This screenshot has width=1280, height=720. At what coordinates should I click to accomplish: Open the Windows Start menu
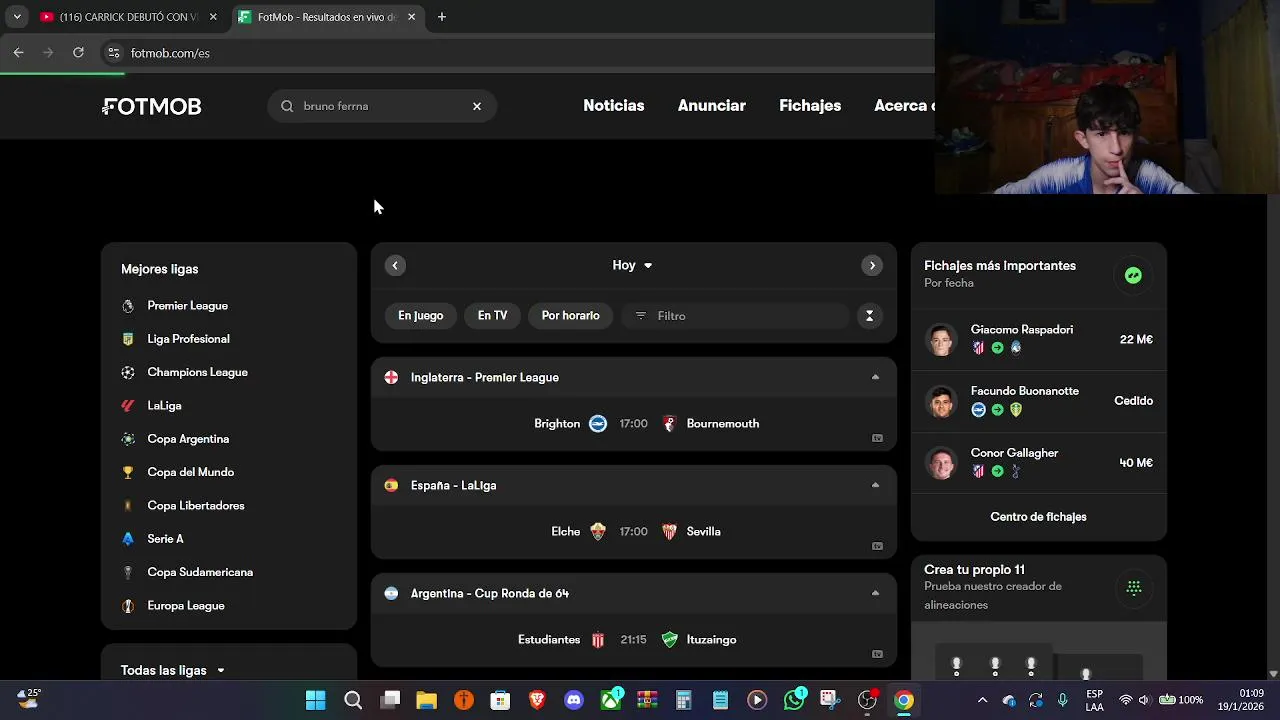coord(315,700)
